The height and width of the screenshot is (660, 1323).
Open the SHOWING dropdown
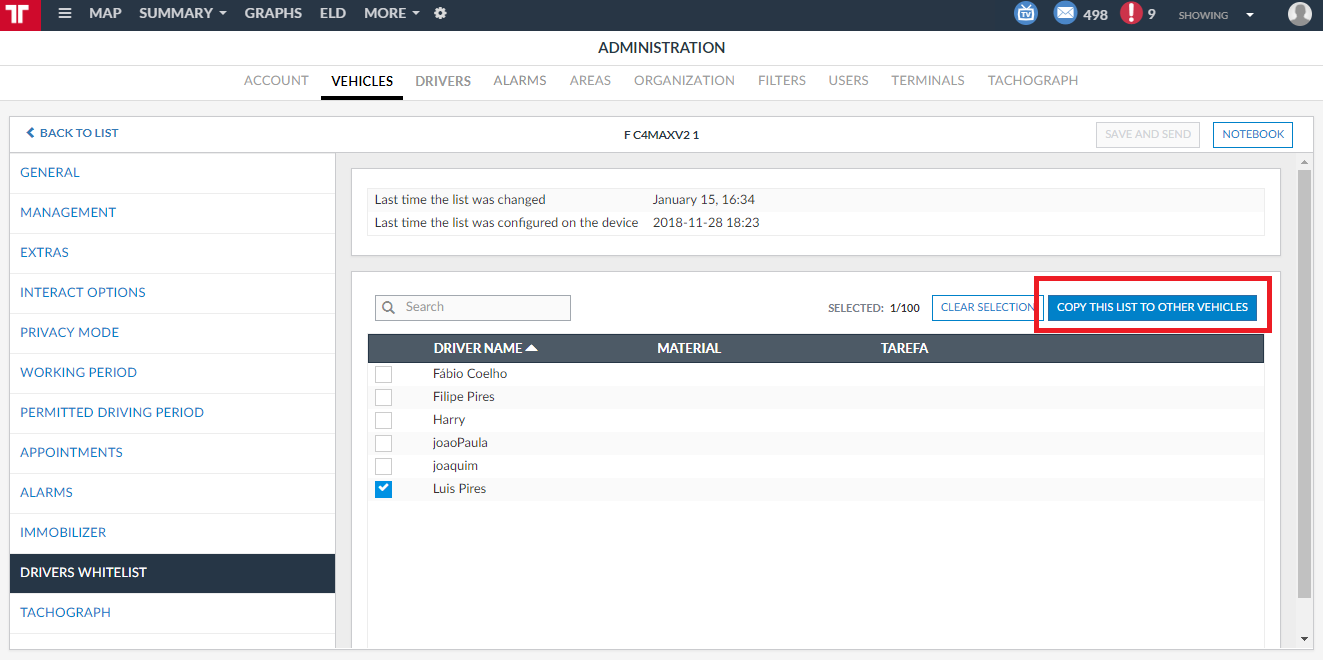(1216, 15)
